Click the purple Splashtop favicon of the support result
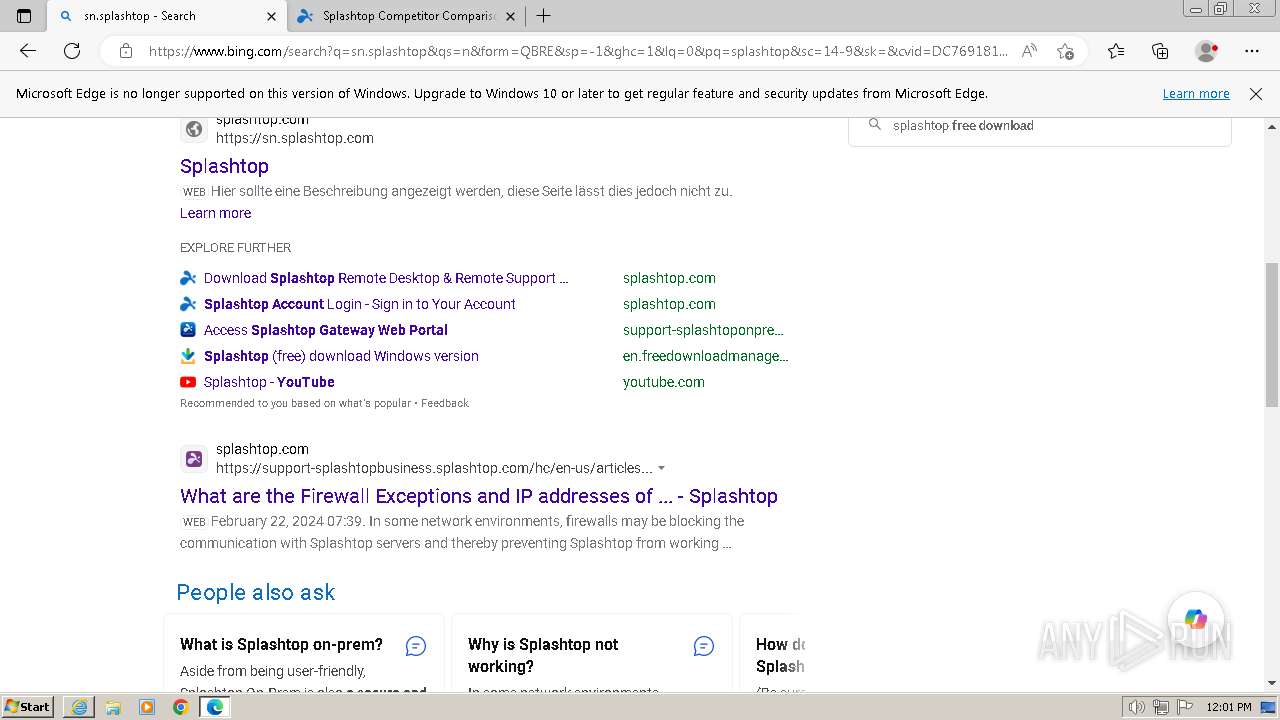Viewport: 1280px width, 720px height. point(194,459)
